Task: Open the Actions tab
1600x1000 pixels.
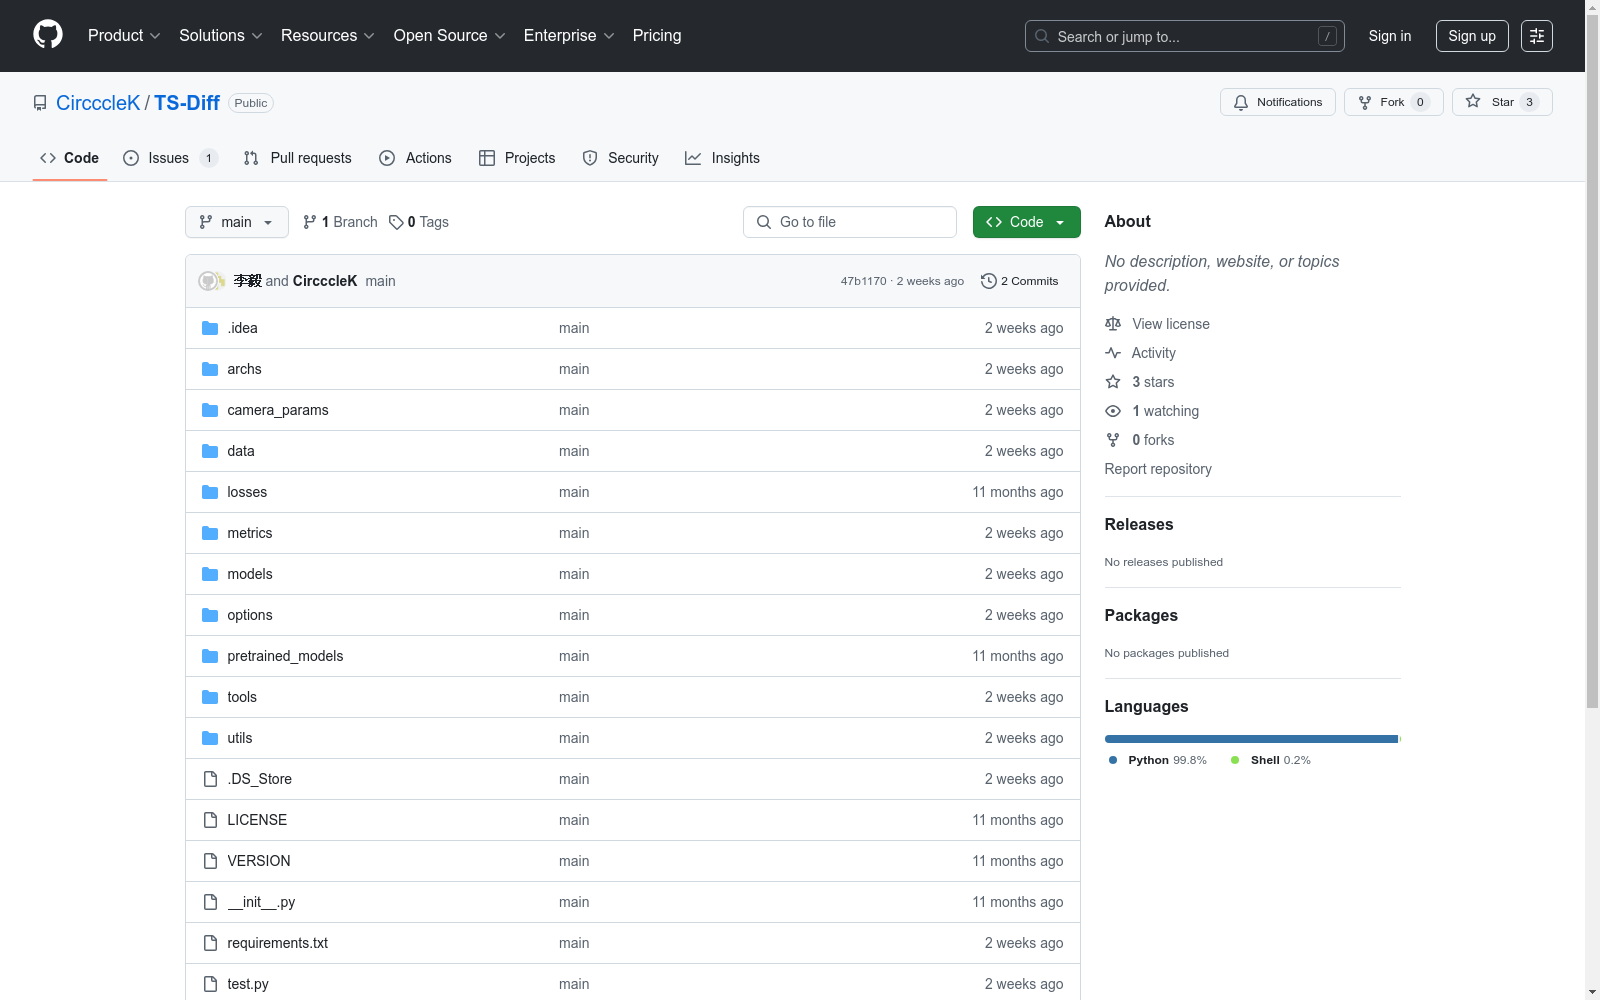Action: coord(416,158)
